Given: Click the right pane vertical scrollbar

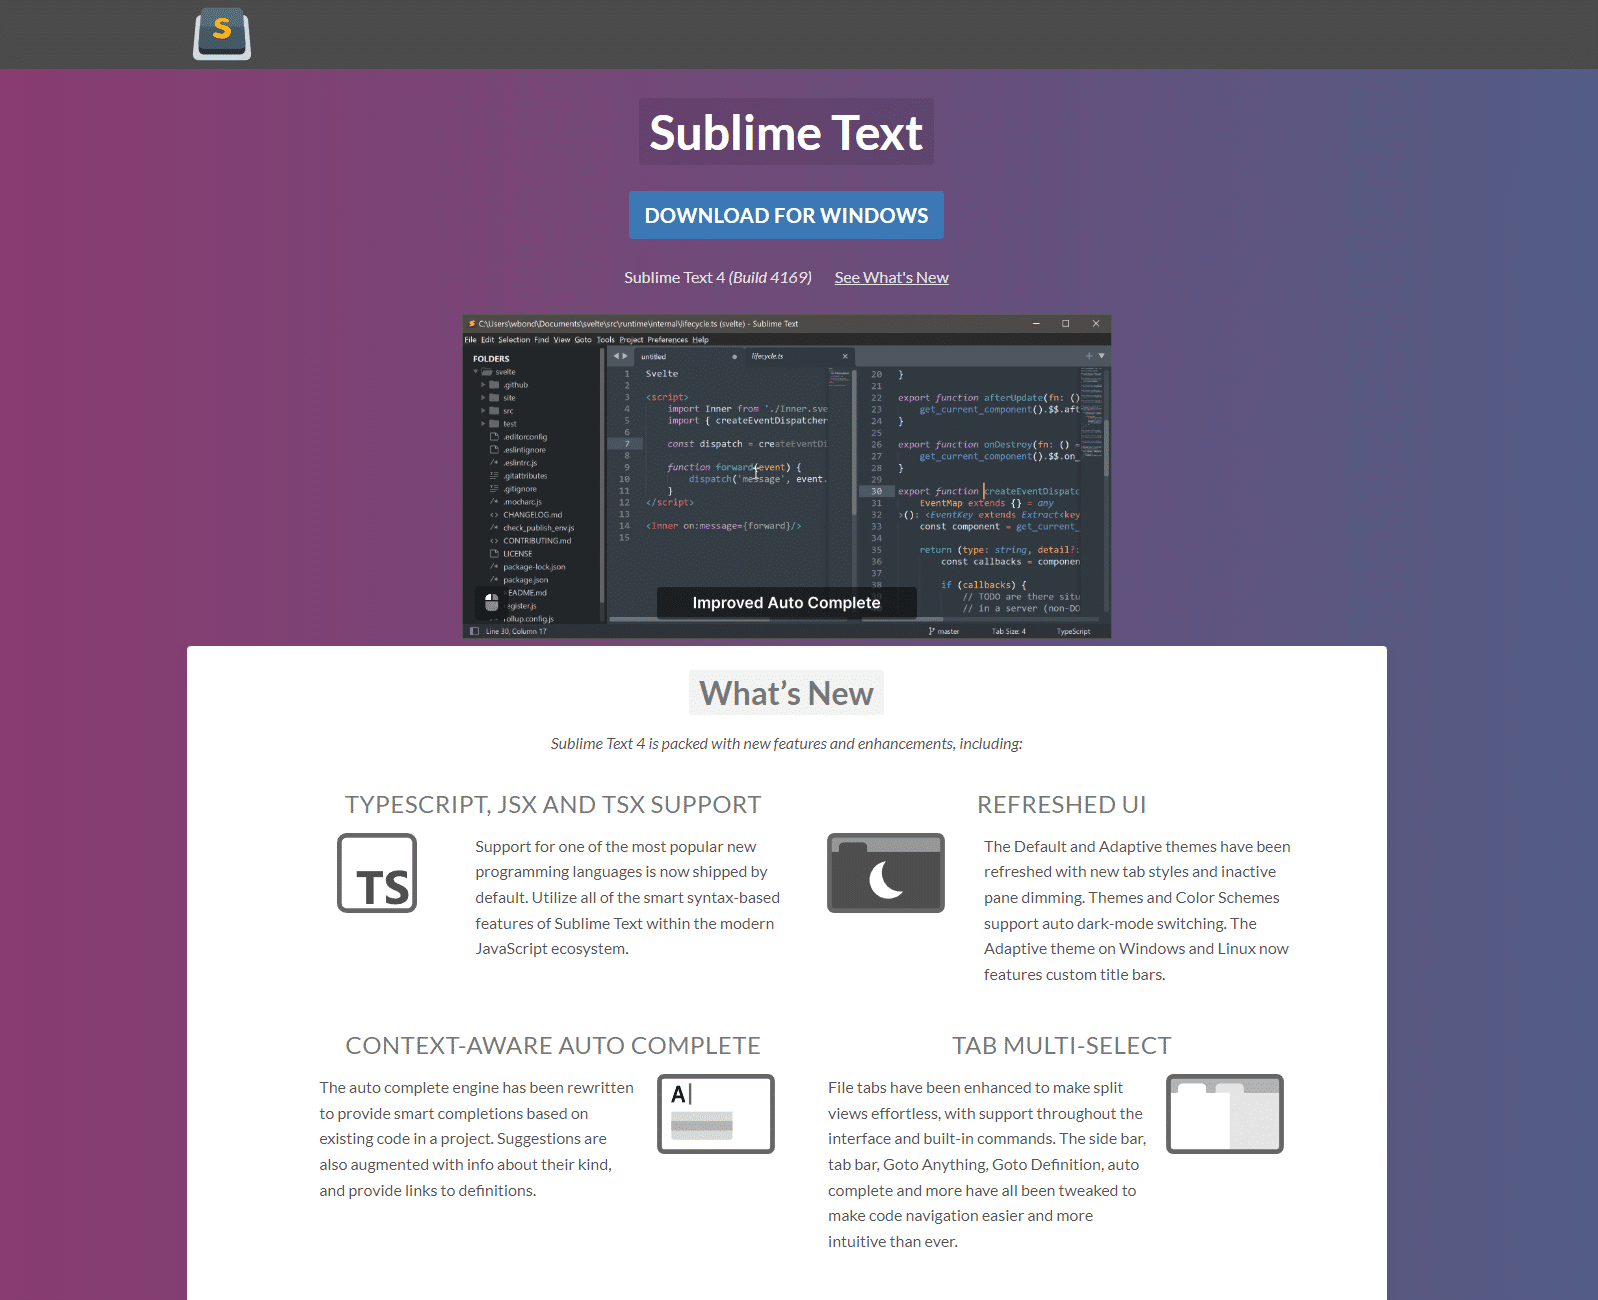Looking at the screenshot, I should (1106, 448).
